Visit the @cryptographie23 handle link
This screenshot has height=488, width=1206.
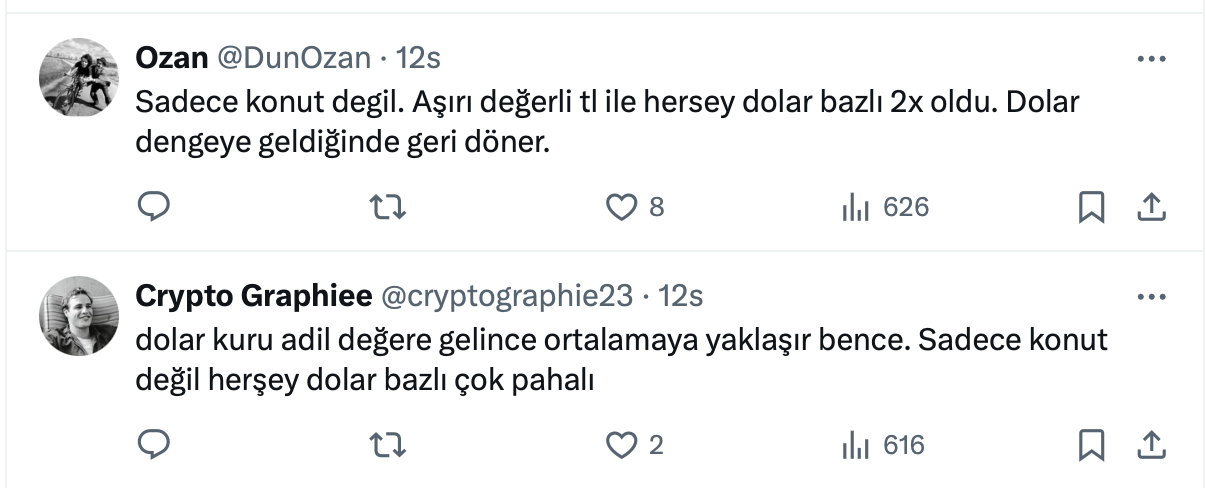(507, 297)
